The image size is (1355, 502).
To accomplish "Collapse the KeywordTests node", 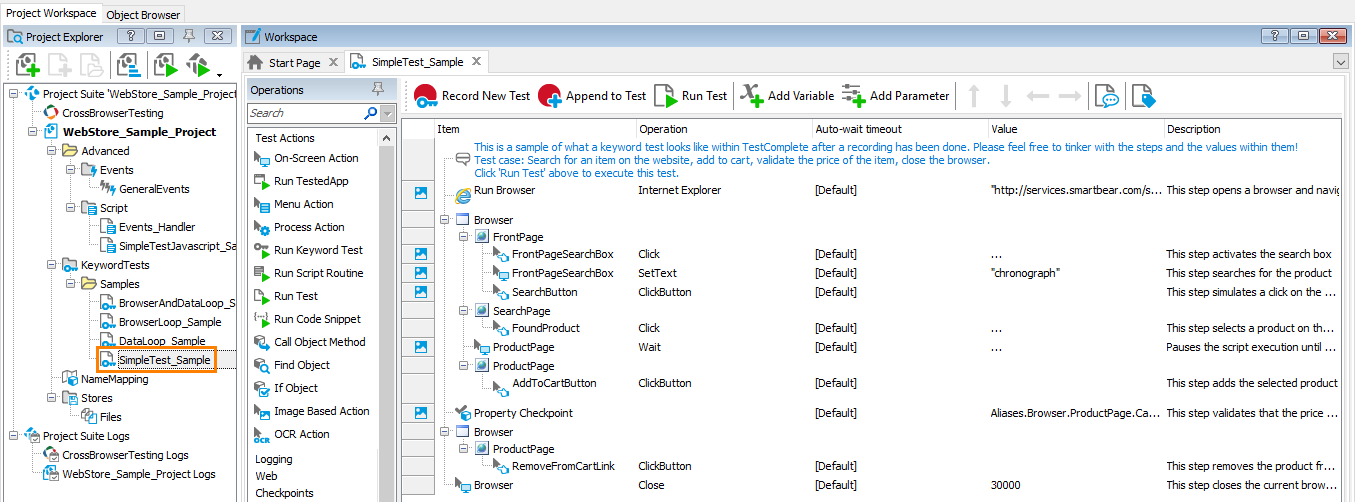I will pos(51,265).
